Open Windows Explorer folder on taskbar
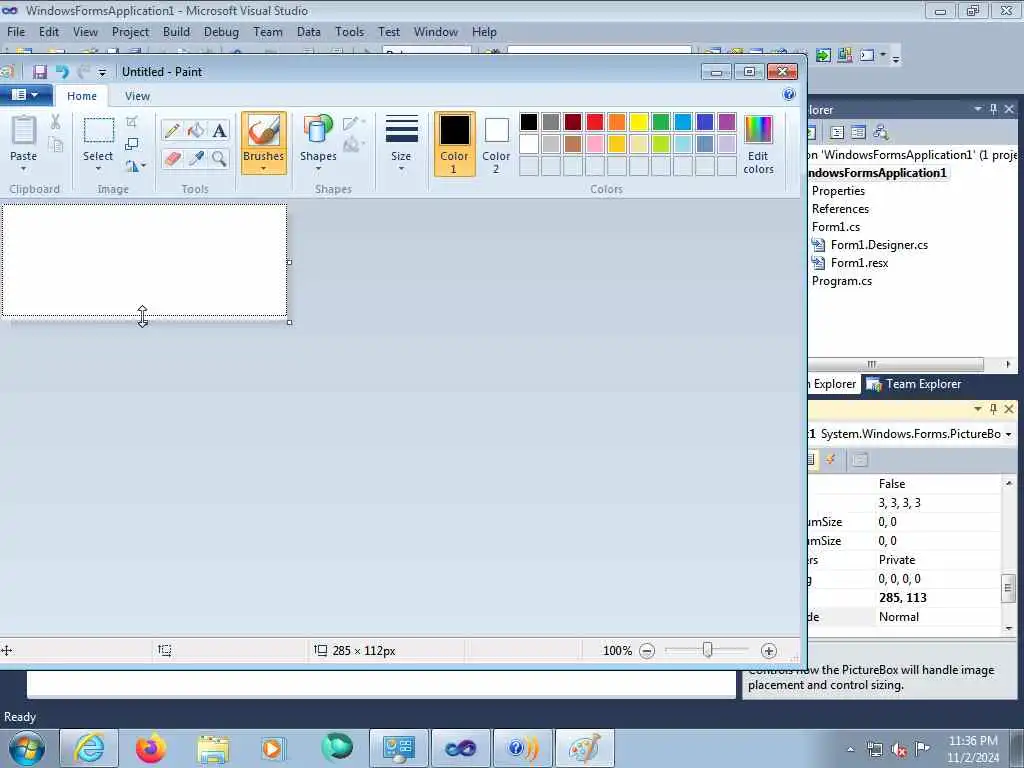Screen dimensions: 1024x768 tap(213, 748)
